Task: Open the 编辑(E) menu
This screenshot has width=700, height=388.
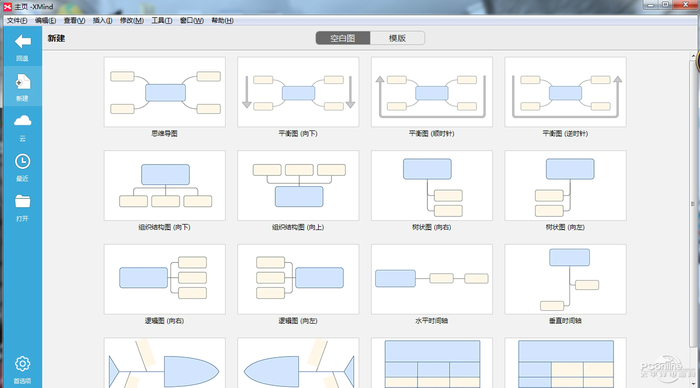Action: (x=46, y=21)
